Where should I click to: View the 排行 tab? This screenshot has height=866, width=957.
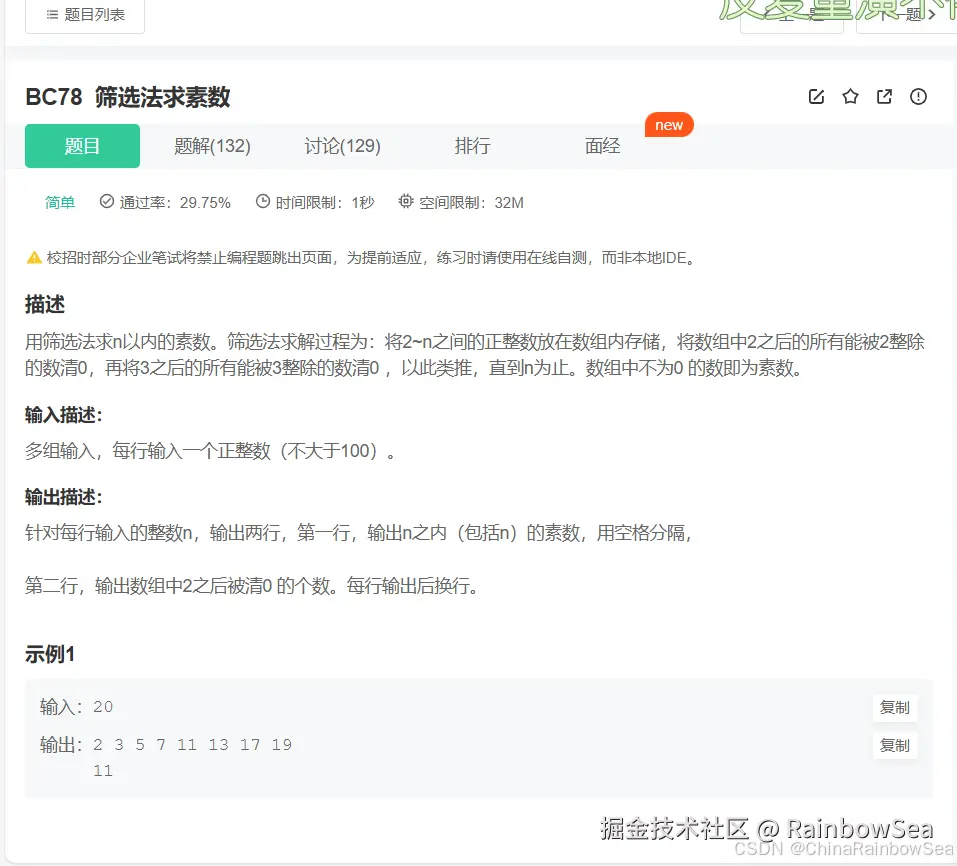[471, 145]
